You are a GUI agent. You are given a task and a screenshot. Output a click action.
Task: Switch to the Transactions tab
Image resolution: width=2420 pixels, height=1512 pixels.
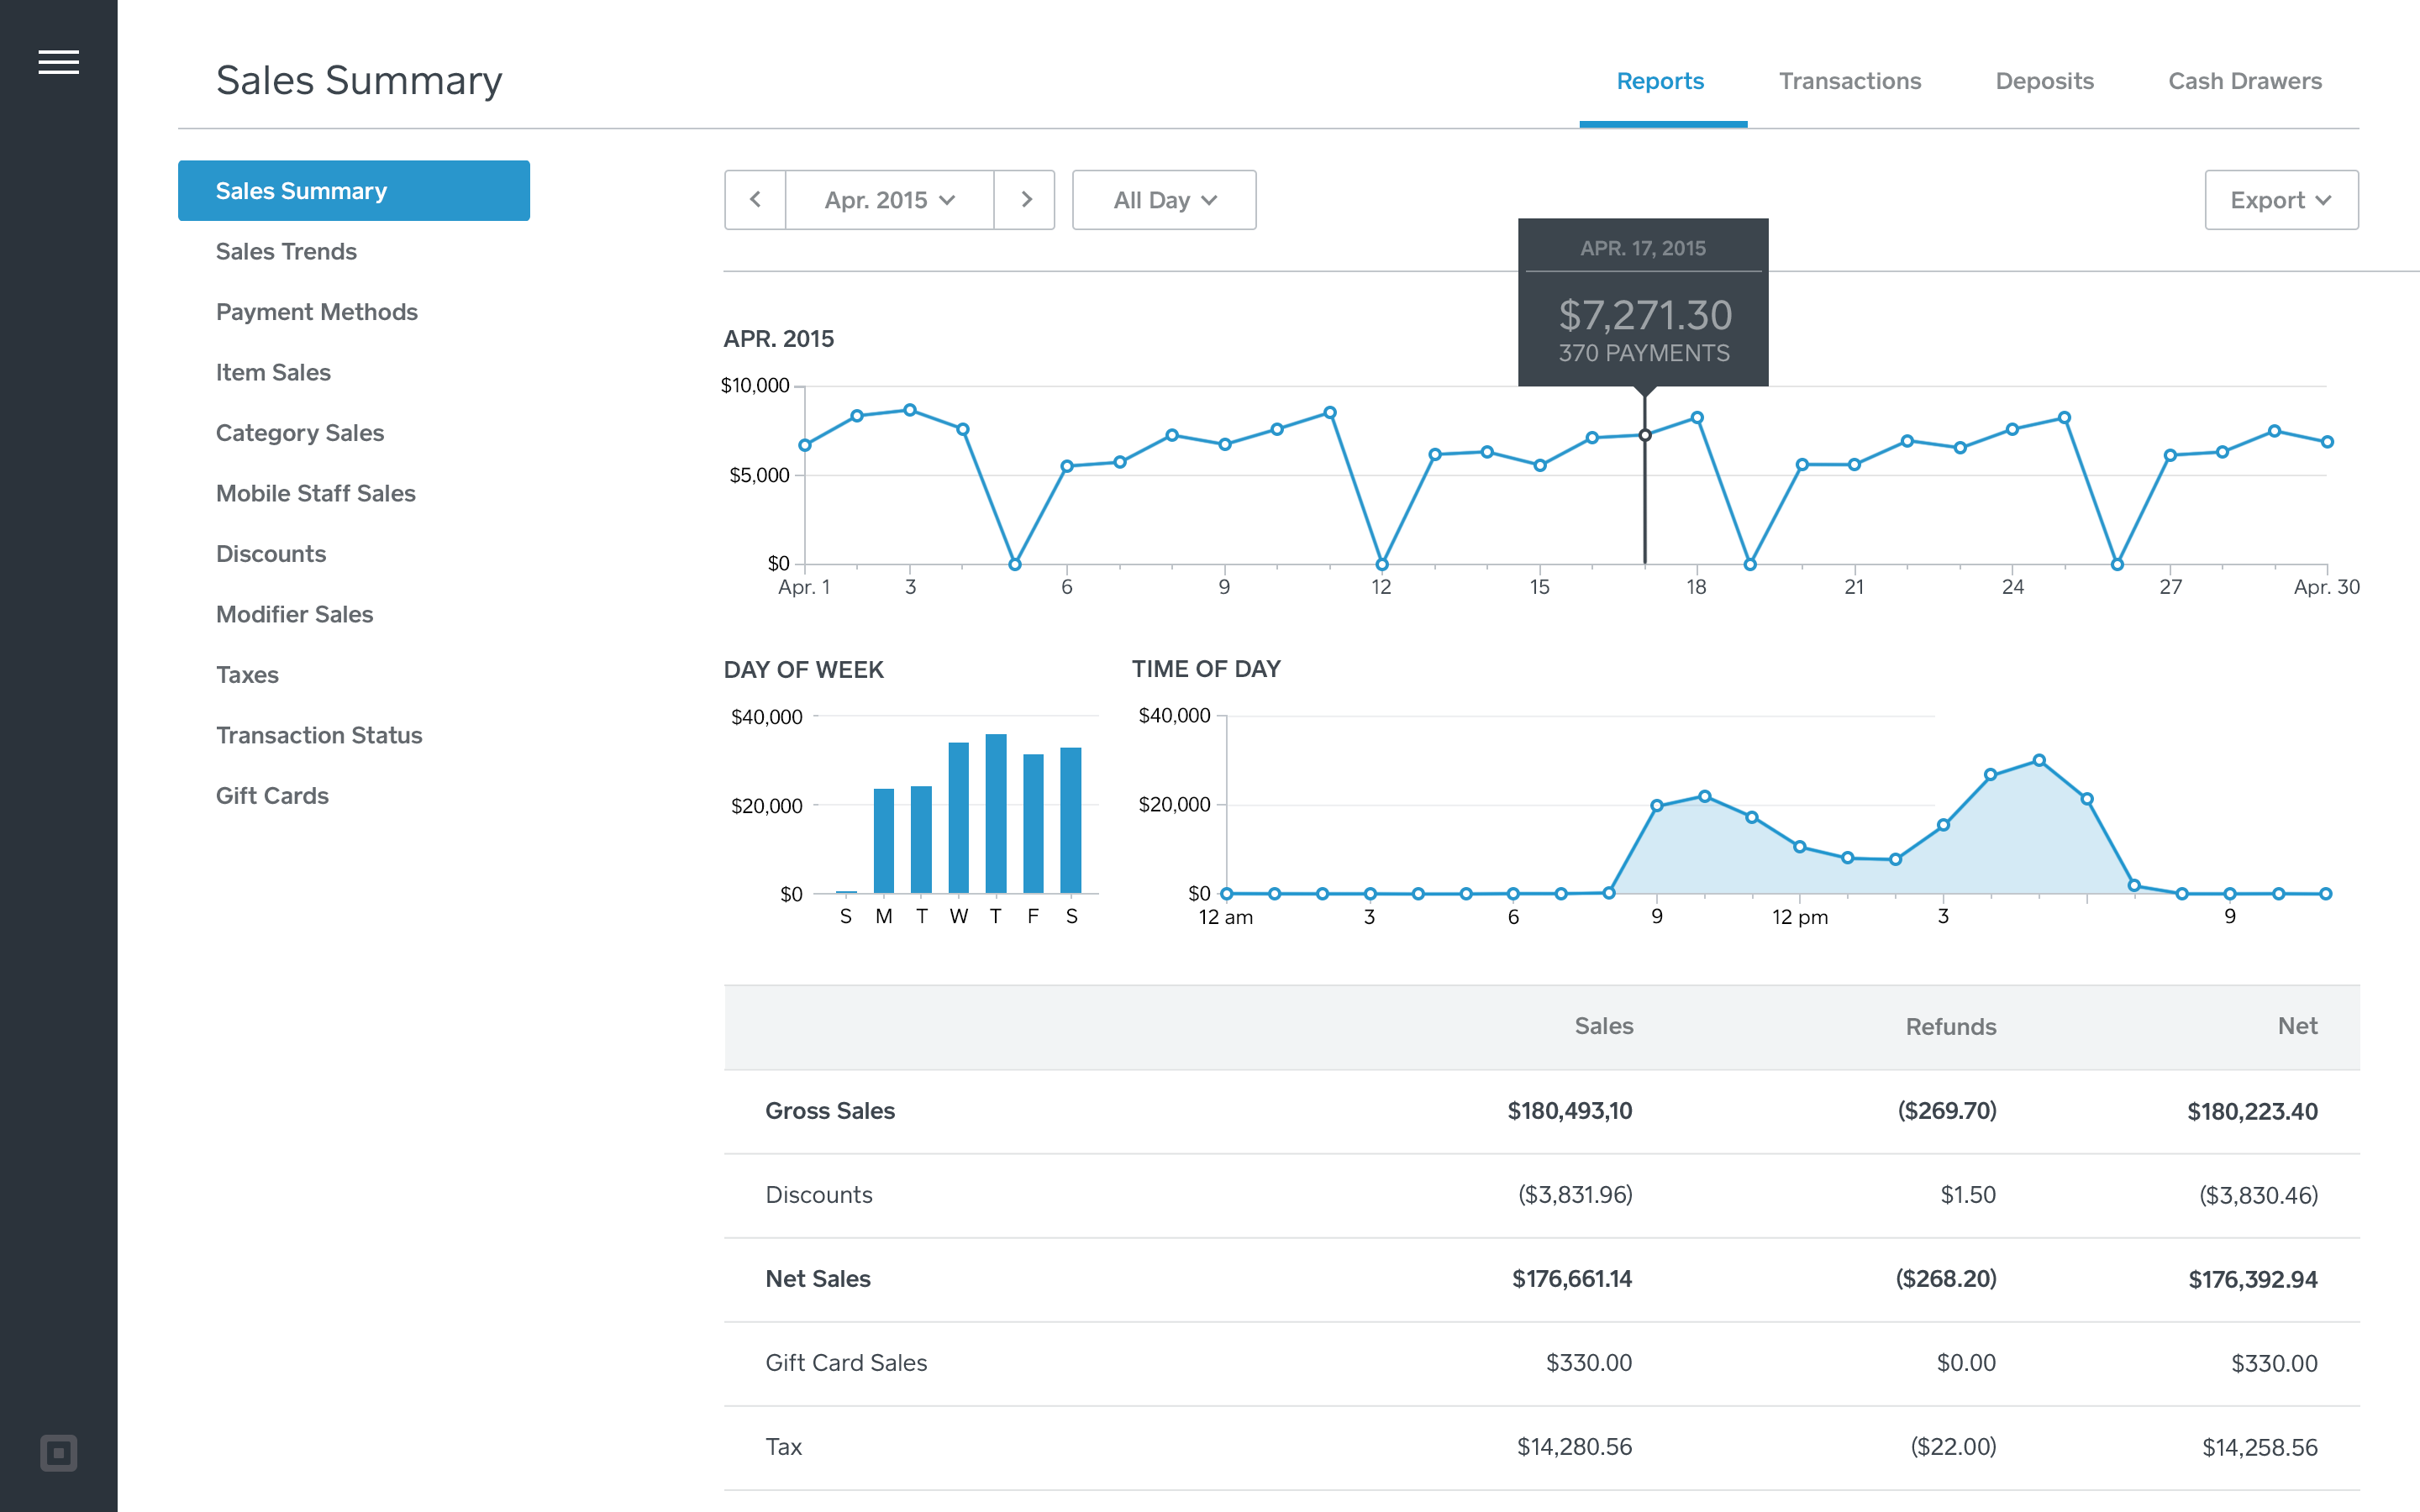[x=1850, y=80]
